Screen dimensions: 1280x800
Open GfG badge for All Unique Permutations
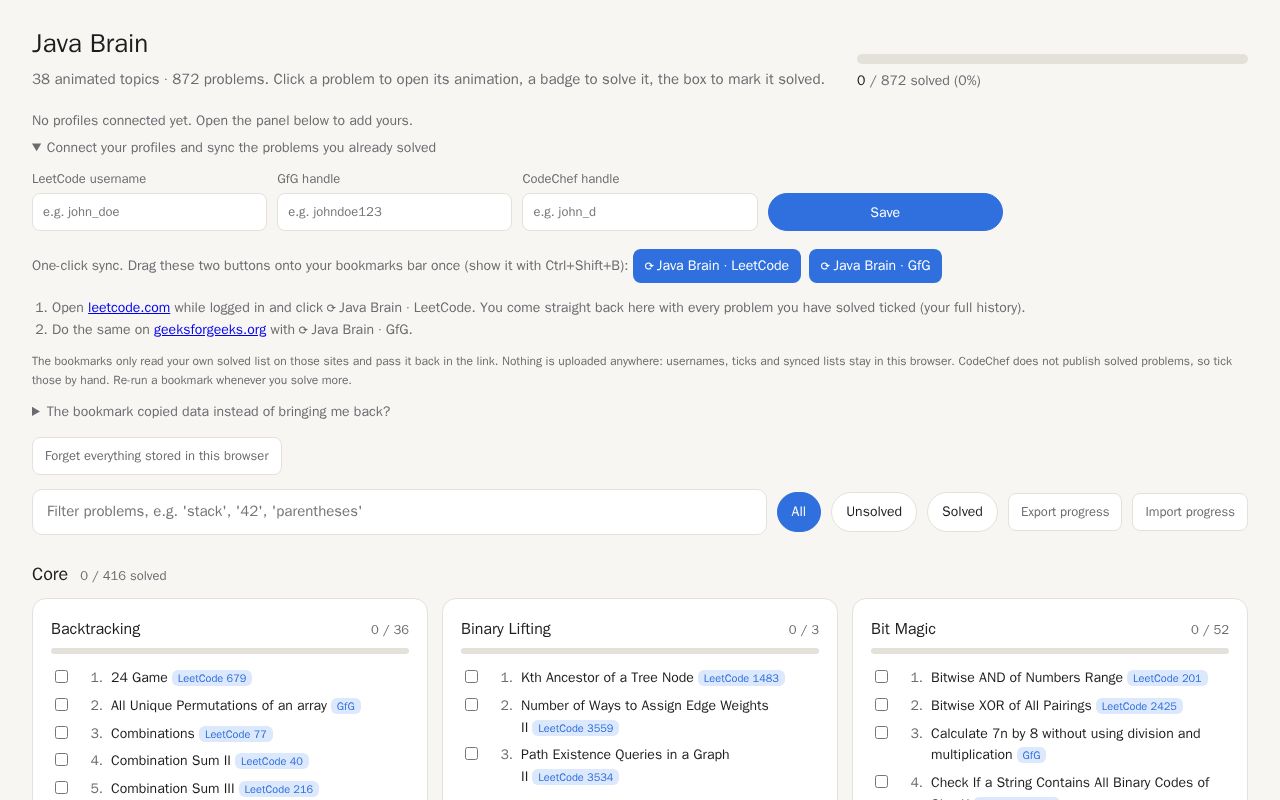pyautogui.click(x=346, y=706)
